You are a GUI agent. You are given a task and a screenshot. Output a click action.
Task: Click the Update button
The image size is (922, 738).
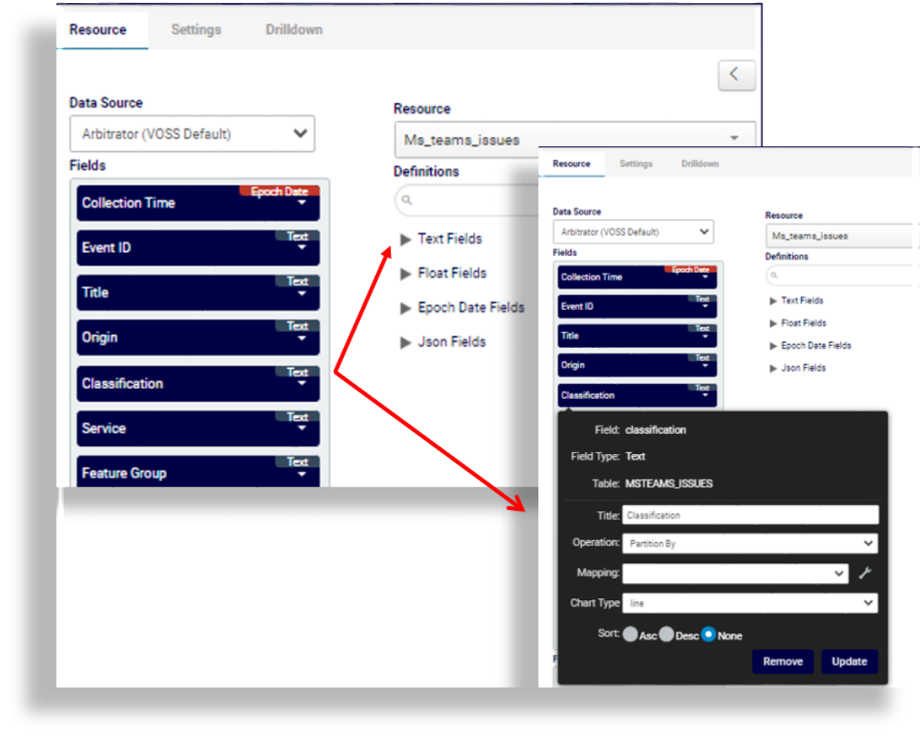[x=849, y=661]
